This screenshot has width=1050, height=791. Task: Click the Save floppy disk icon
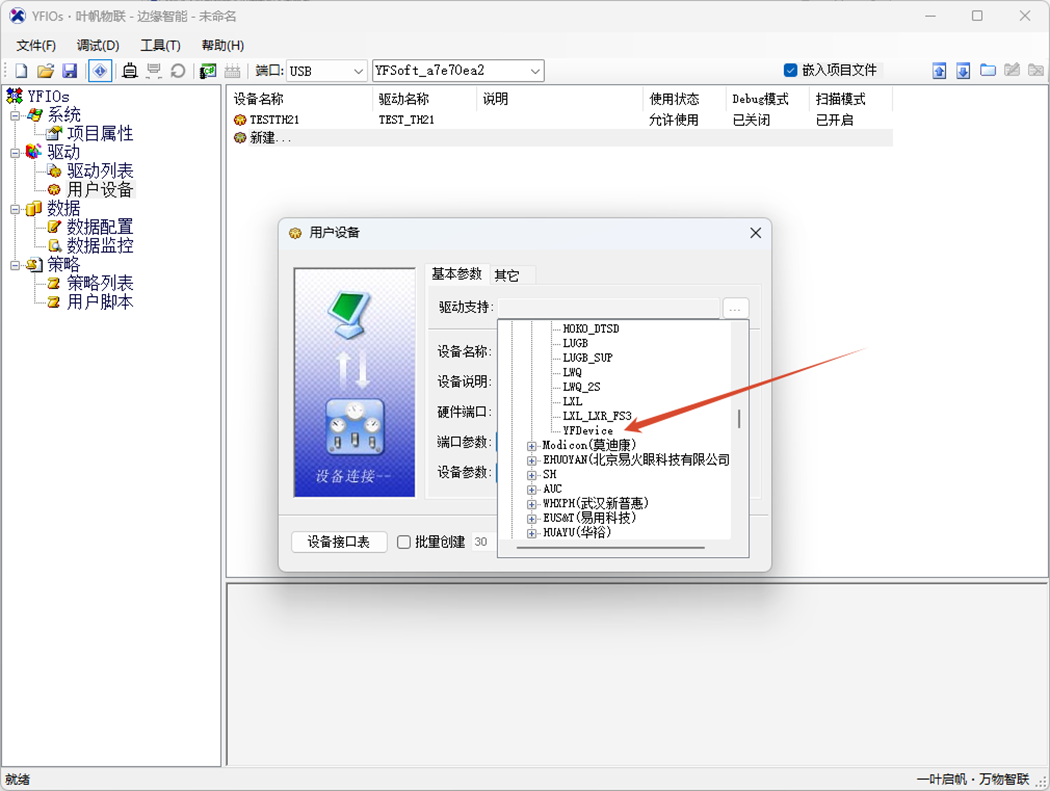(x=70, y=70)
